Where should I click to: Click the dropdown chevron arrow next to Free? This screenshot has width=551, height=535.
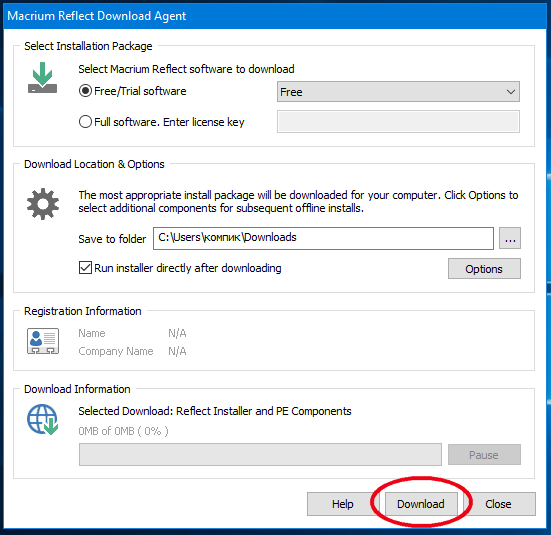511,92
